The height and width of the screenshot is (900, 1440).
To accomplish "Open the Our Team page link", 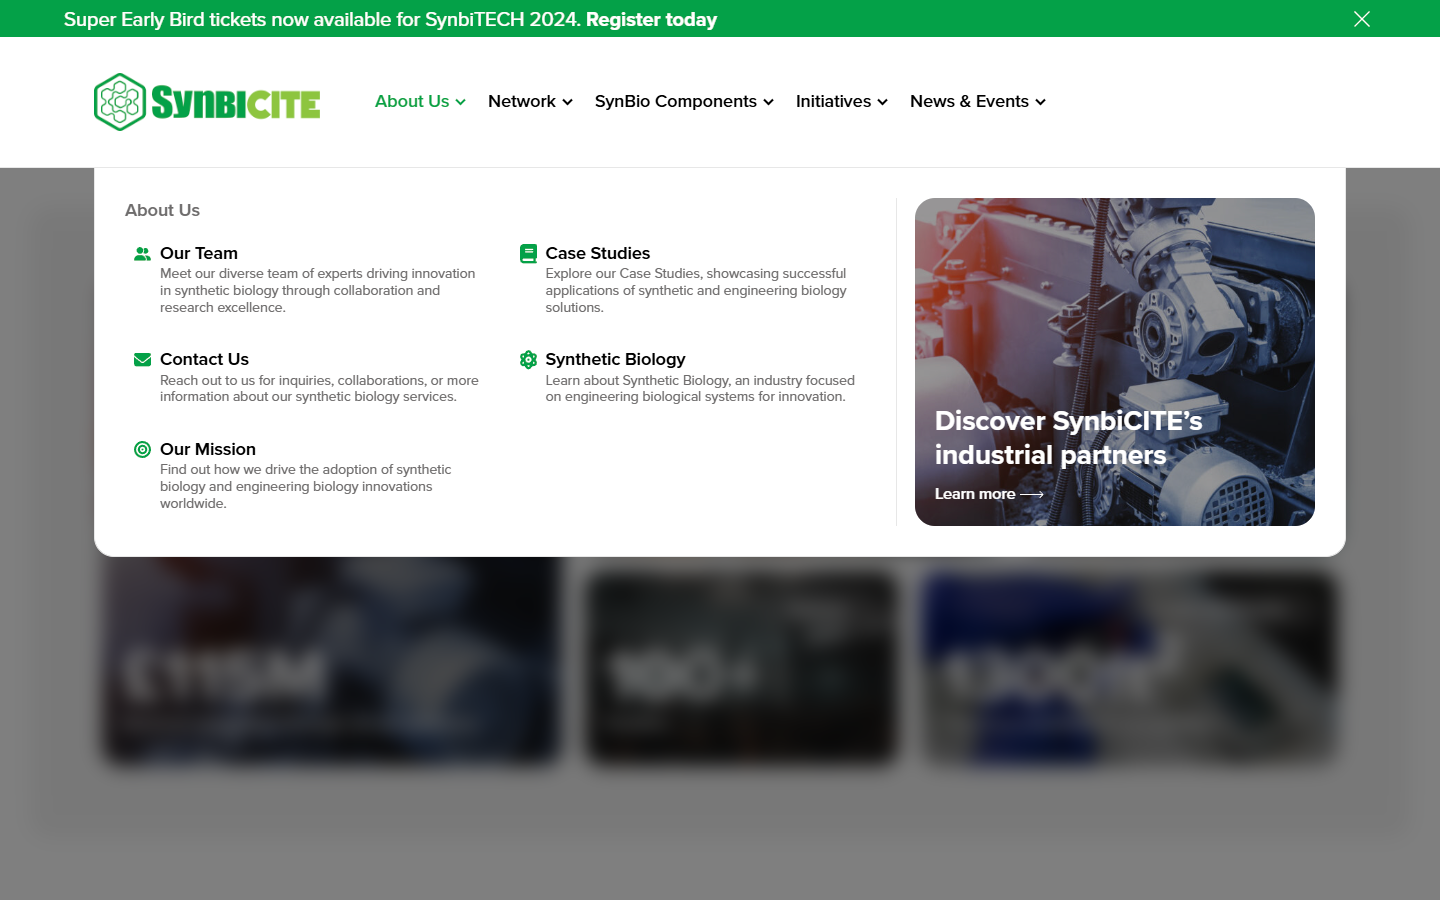I will [198, 253].
